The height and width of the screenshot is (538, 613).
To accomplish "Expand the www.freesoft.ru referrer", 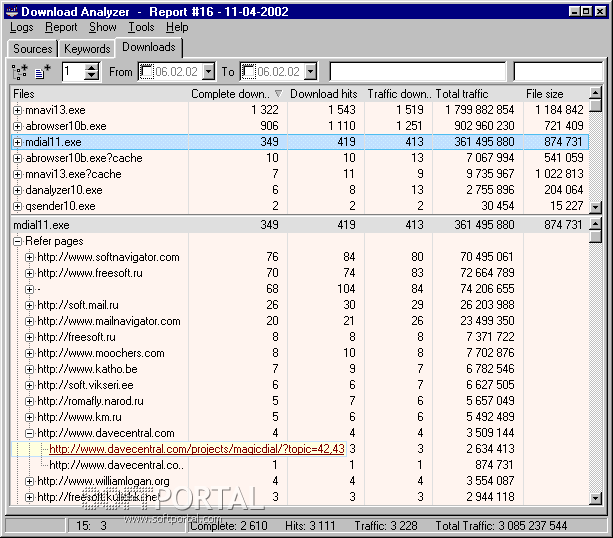I will [29, 273].
